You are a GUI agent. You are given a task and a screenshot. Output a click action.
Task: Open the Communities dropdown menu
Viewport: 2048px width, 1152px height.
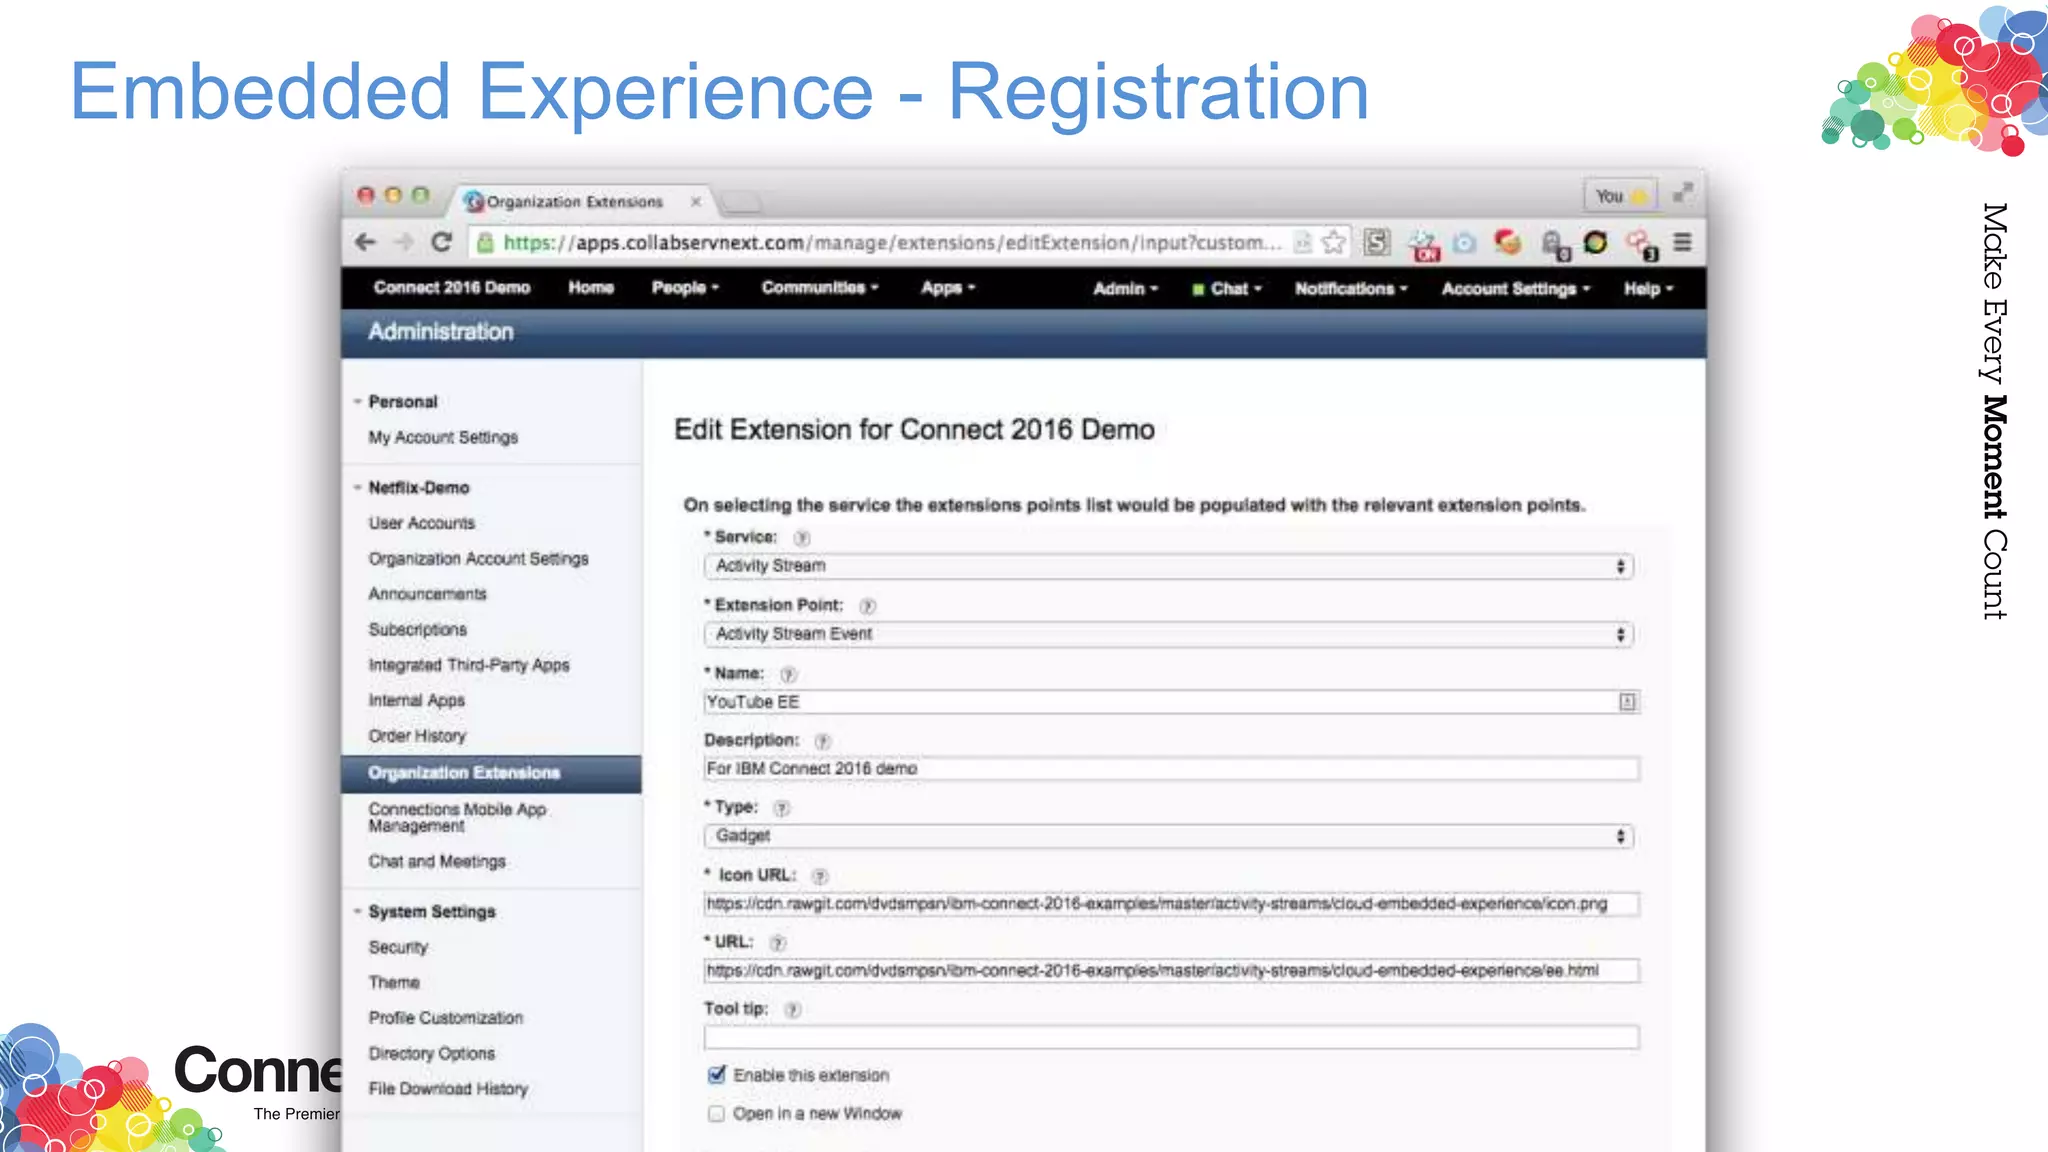(x=820, y=288)
